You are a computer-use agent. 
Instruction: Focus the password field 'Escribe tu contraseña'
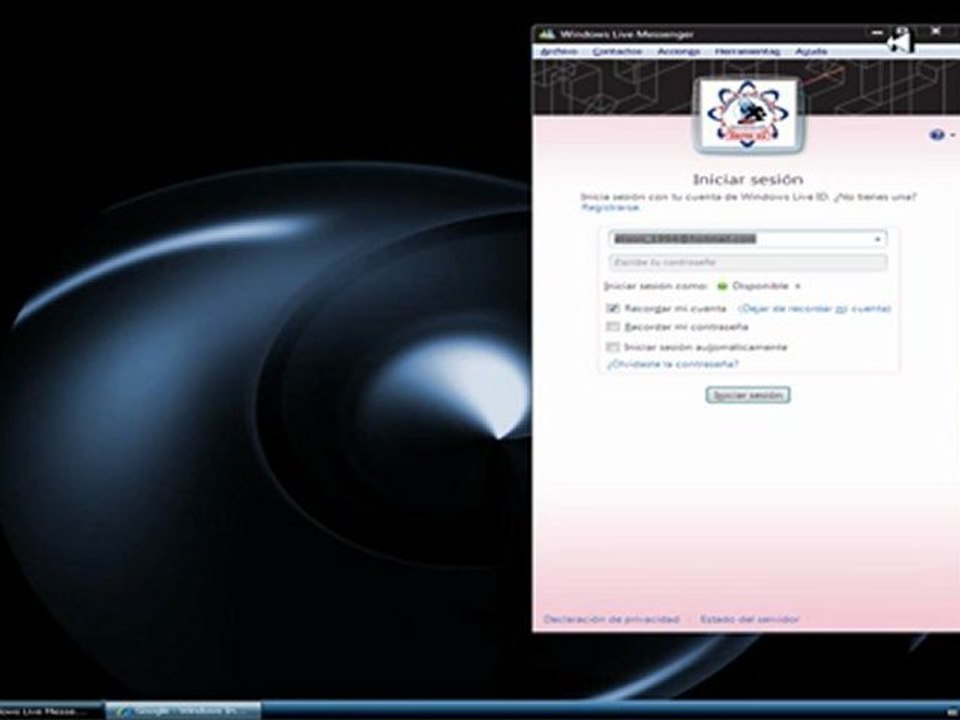(x=748, y=262)
